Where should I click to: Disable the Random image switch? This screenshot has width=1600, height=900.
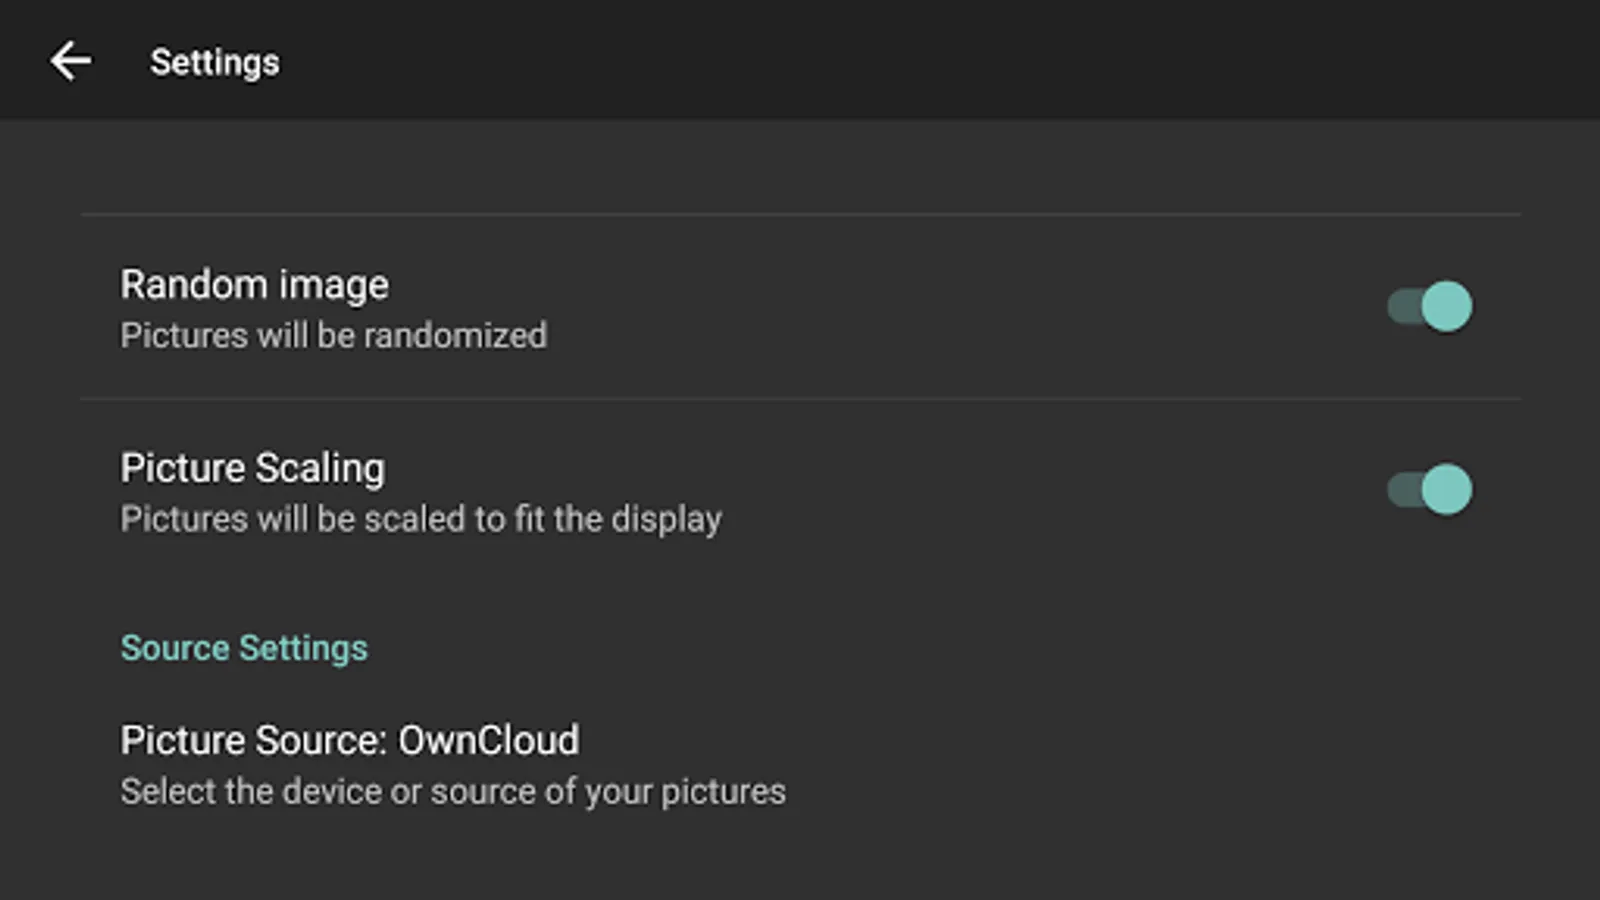[x=1429, y=306]
